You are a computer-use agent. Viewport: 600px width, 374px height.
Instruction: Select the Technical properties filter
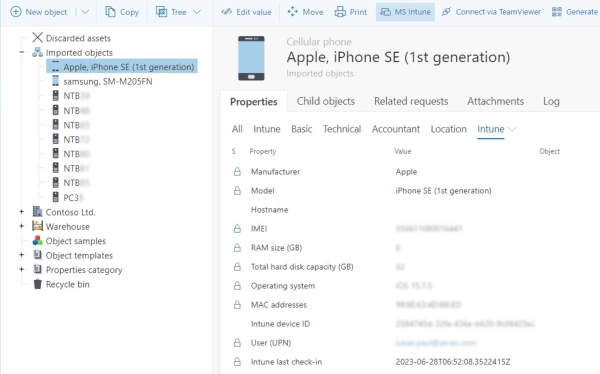coord(342,129)
